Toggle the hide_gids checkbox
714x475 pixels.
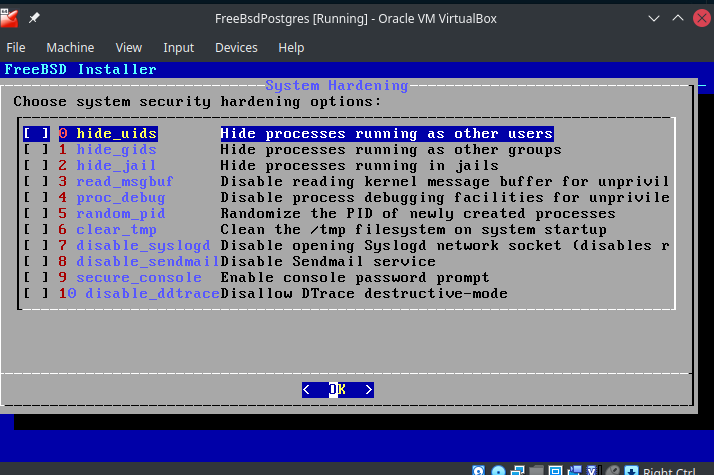[36, 149]
